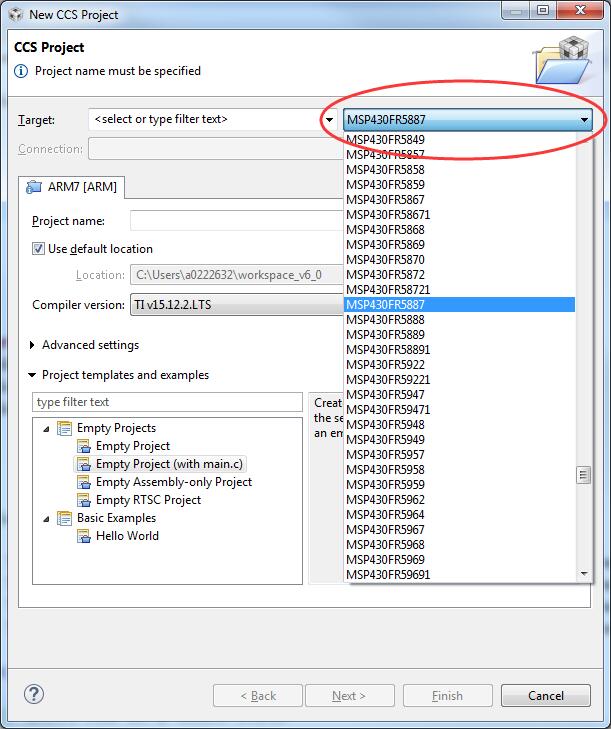Viewport: 611px width, 729px height.
Task: Toggle Use default location checkbox
Action: tap(38, 249)
